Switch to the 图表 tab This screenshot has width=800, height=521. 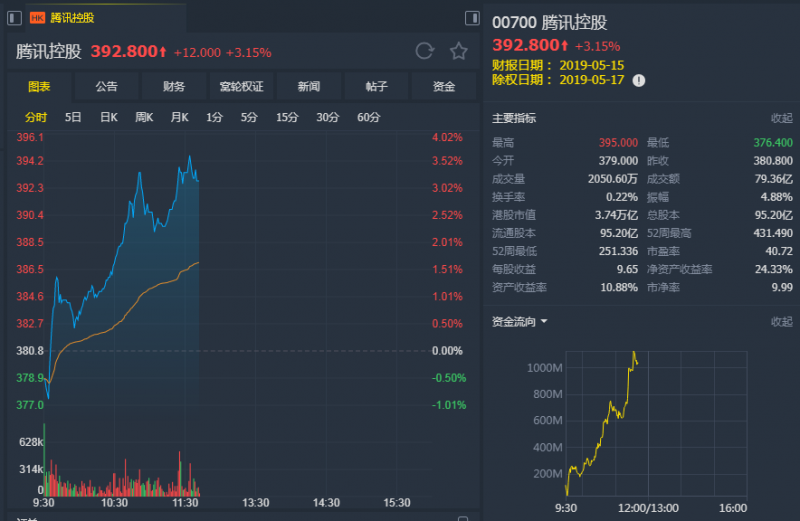(x=39, y=86)
